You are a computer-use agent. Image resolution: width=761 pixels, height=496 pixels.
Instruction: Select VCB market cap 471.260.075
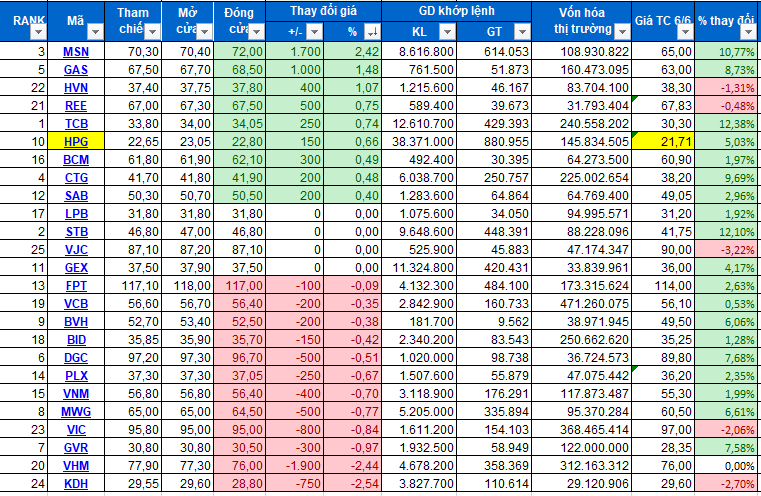(581, 303)
